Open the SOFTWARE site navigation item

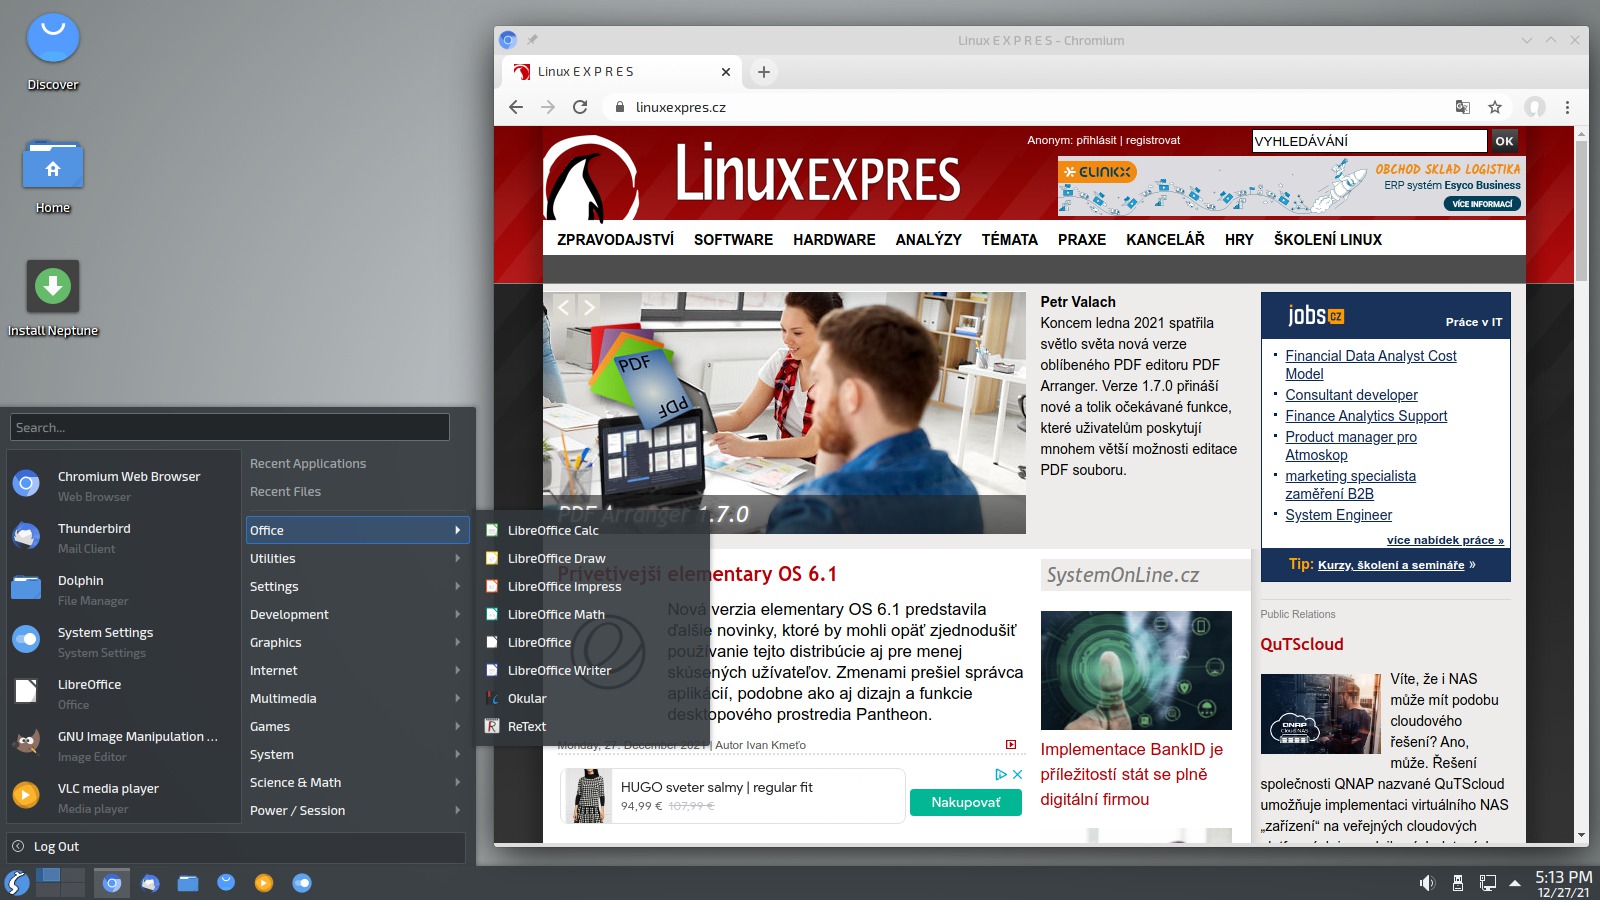pyautogui.click(x=733, y=240)
